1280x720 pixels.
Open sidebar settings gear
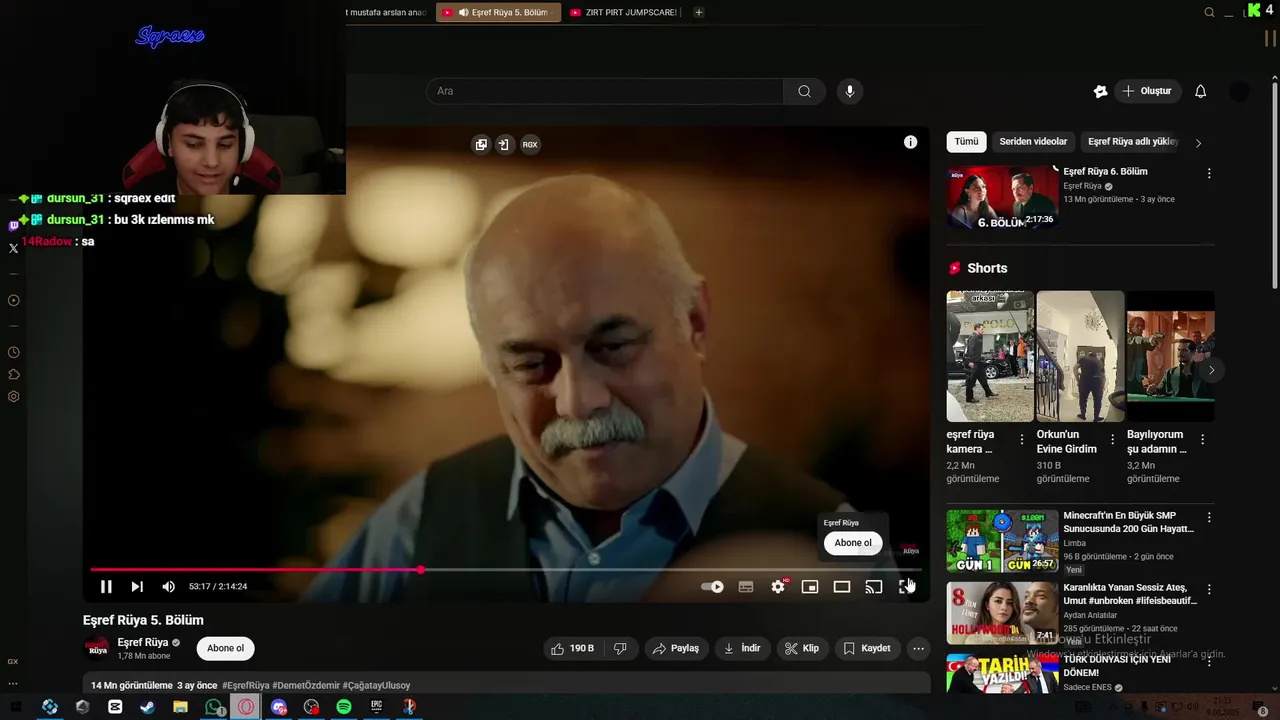click(x=14, y=396)
